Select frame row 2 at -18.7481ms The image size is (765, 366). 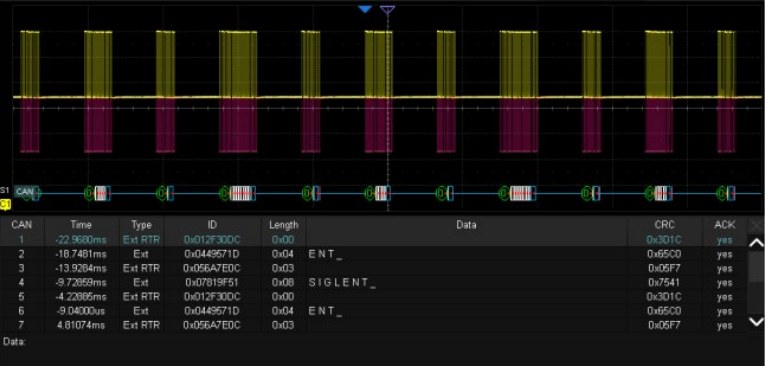(x=373, y=254)
